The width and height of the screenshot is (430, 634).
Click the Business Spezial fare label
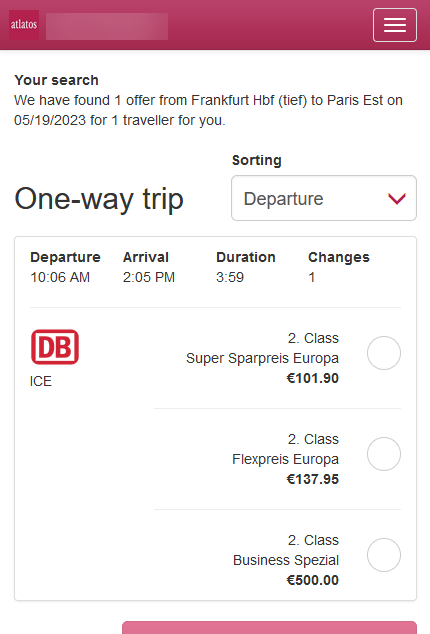tap(286, 560)
